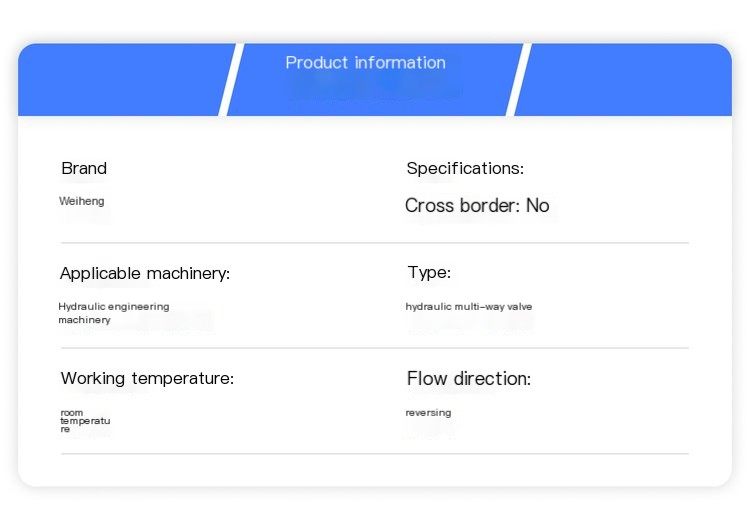The height and width of the screenshot is (530, 750).
Task: Click Hydraulic engineering machinery value
Action: tap(114, 313)
